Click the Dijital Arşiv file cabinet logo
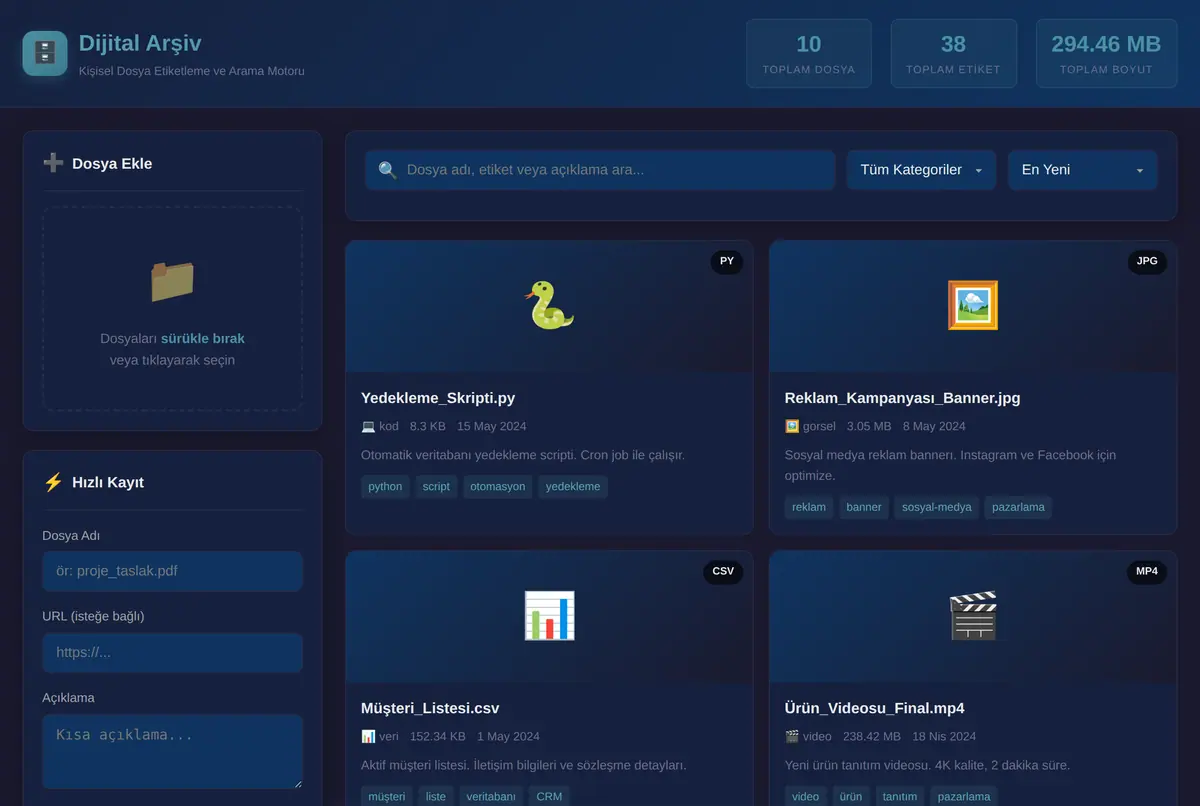Image resolution: width=1200 pixels, height=806 pixels. (45, 53)
